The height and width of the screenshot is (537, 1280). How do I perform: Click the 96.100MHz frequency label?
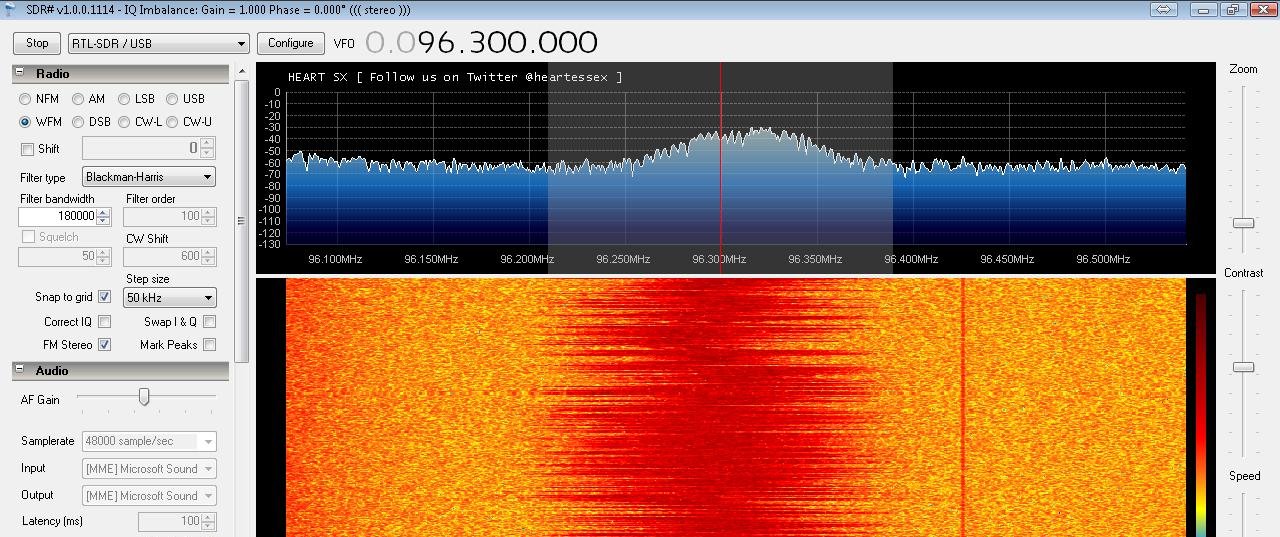coord(335,259)
